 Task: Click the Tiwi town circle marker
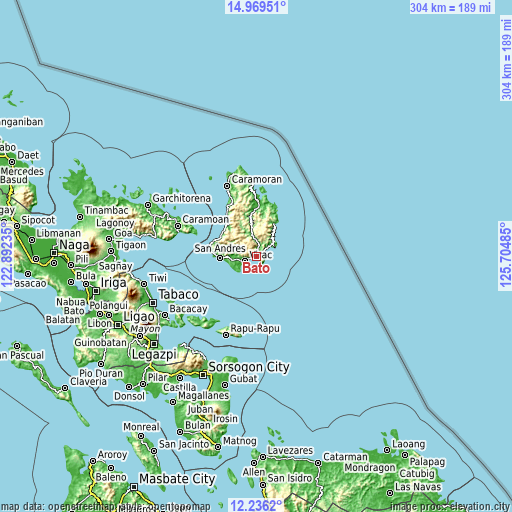click(144, 284)
